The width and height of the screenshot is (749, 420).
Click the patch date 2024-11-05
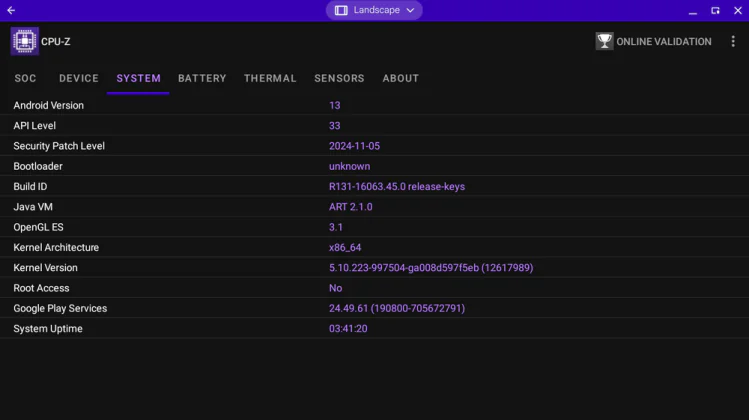coord(354,146)
